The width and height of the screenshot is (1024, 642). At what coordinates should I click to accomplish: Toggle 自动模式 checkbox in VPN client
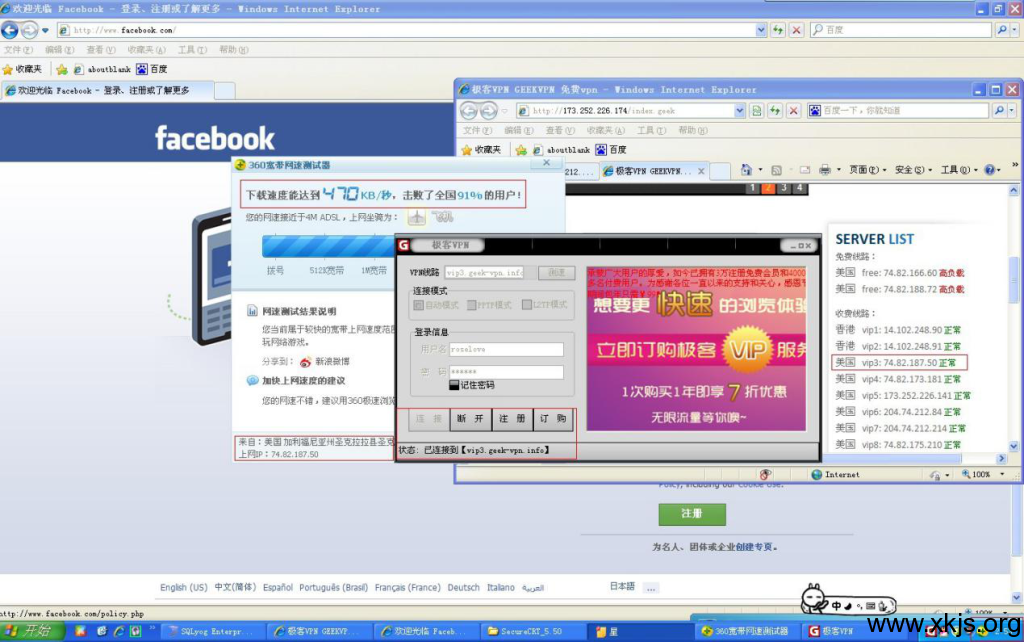(419, 305)
